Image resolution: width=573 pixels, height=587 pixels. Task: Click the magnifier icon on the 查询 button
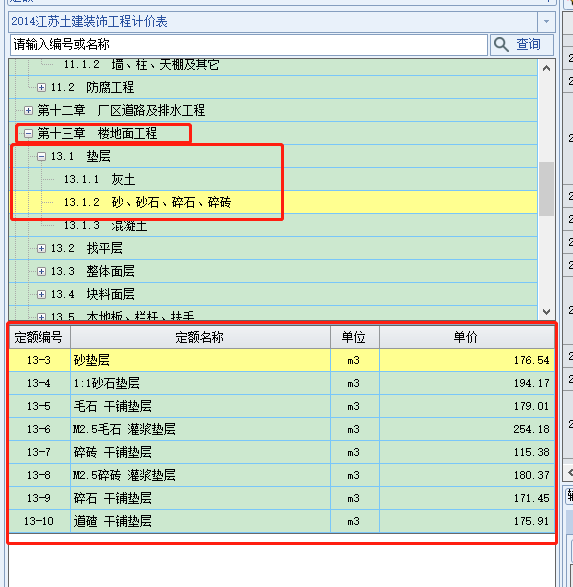(501, 45)
